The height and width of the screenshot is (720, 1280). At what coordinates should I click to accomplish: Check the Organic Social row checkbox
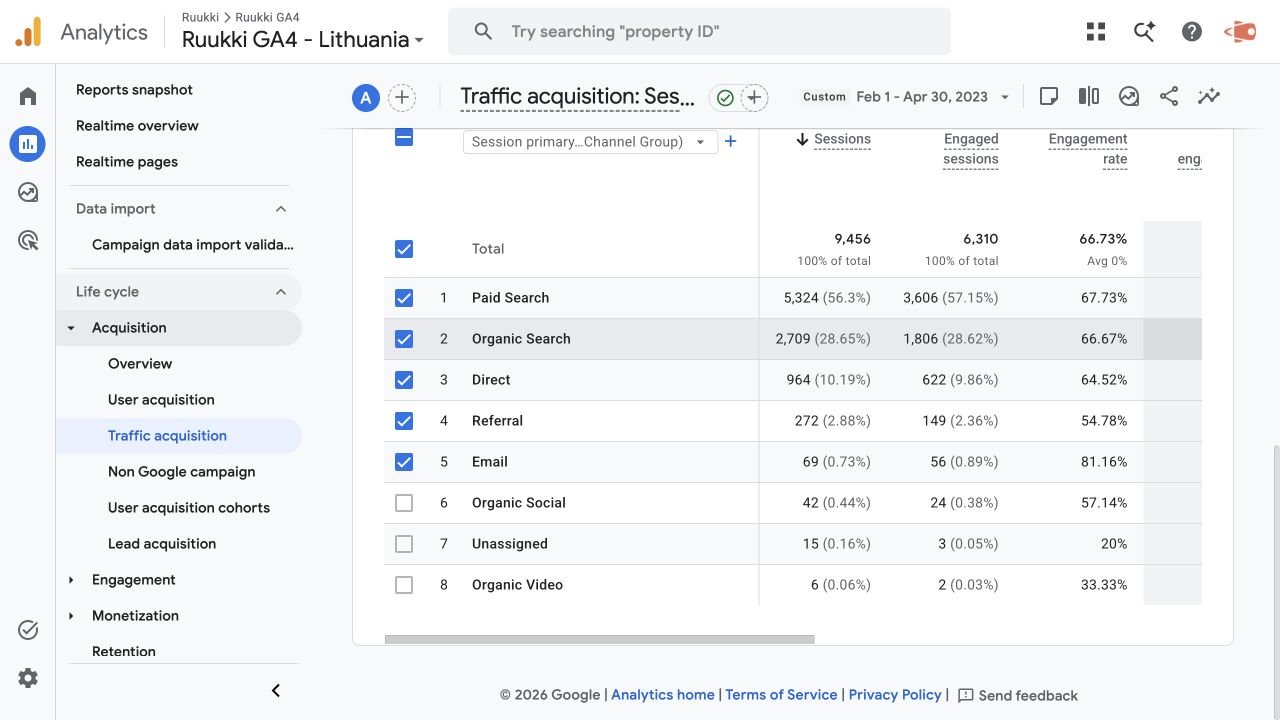pyautogui.click(x=404, y=503)
